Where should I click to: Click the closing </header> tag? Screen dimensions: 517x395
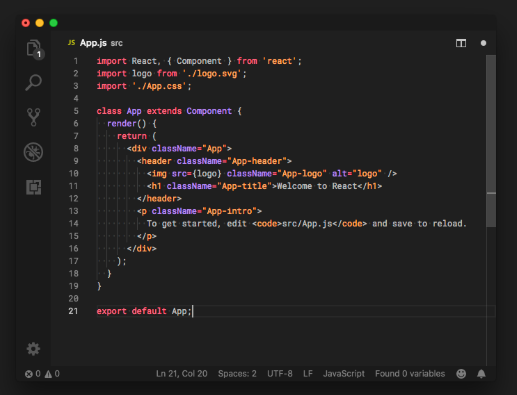click(159, 199)
